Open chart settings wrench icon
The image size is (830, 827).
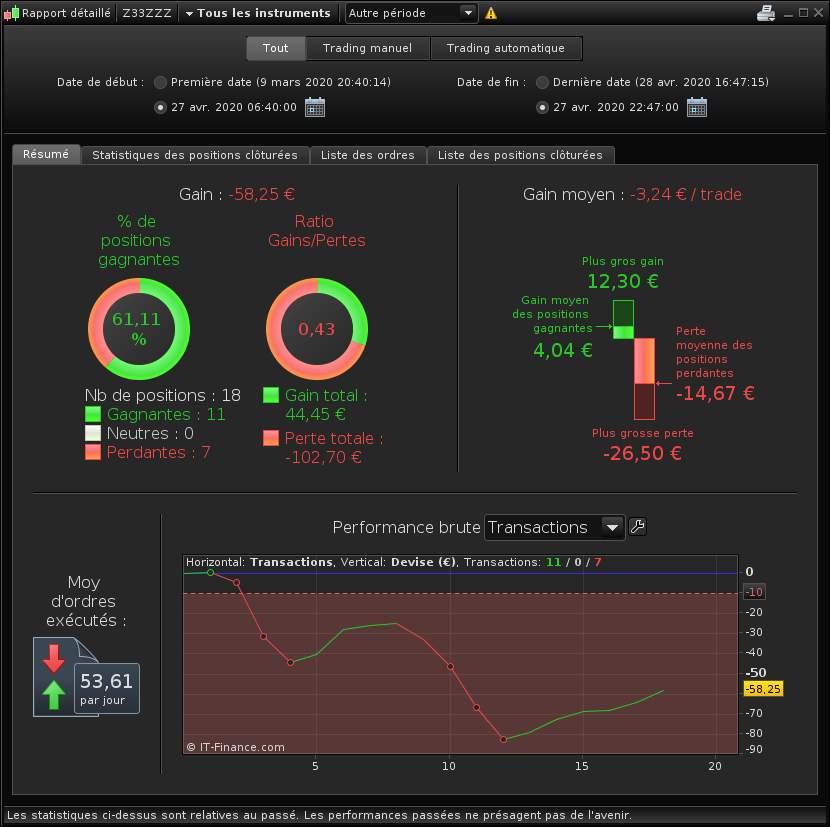(x=637, y=527)
